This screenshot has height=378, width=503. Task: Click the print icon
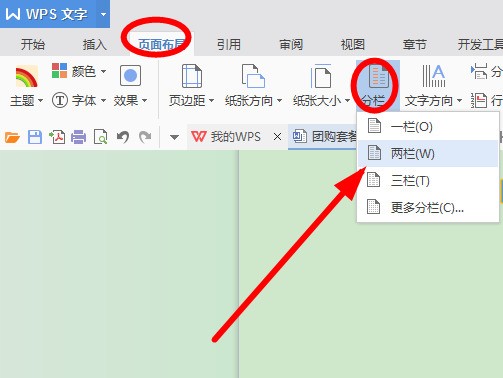(79, 137)
